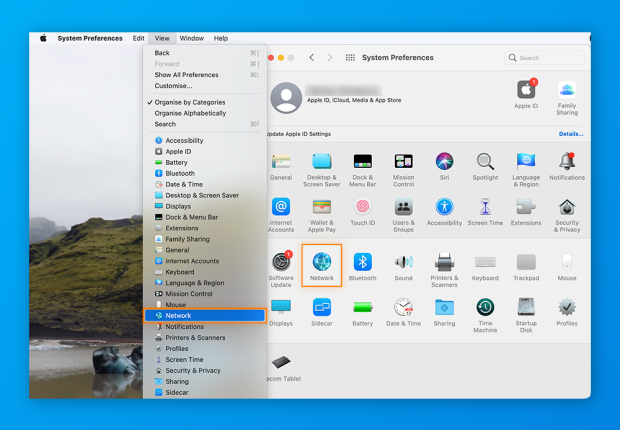Click the Search field in toolbar
The height and width of the screenshot is (430, 620).
point(544,58)
